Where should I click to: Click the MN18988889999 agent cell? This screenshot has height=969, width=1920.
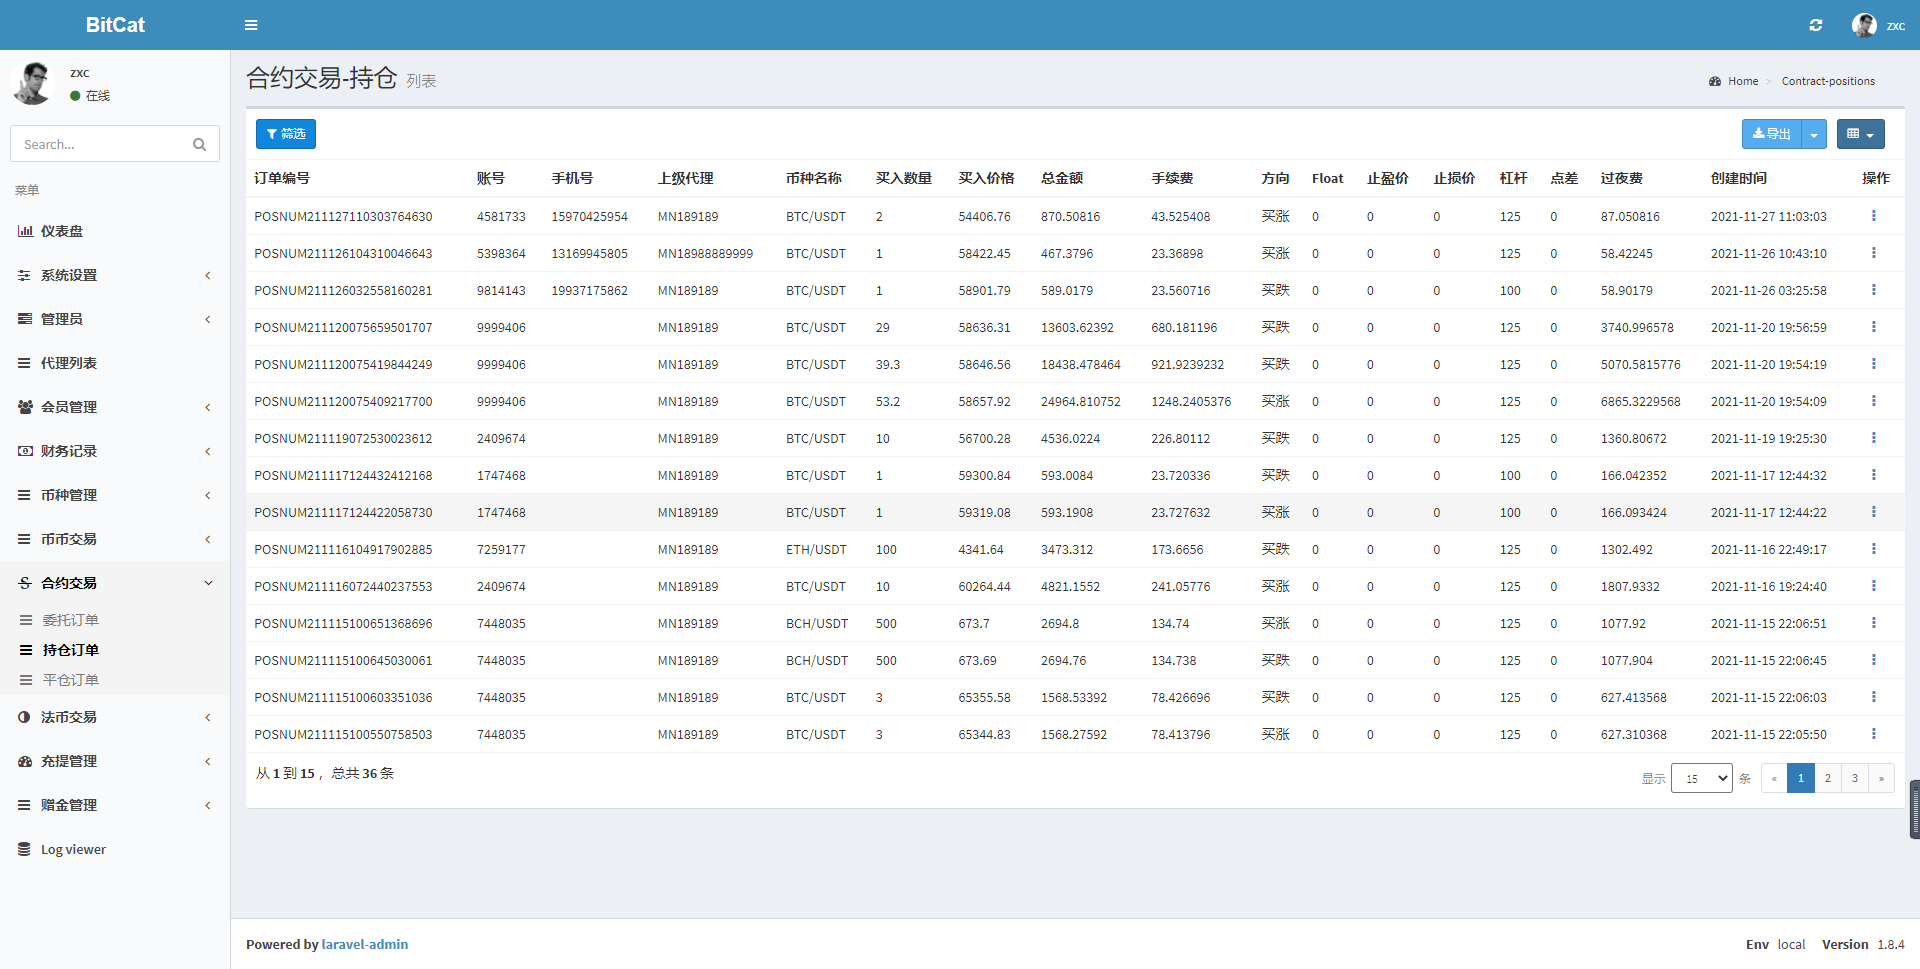click(705, 254)
